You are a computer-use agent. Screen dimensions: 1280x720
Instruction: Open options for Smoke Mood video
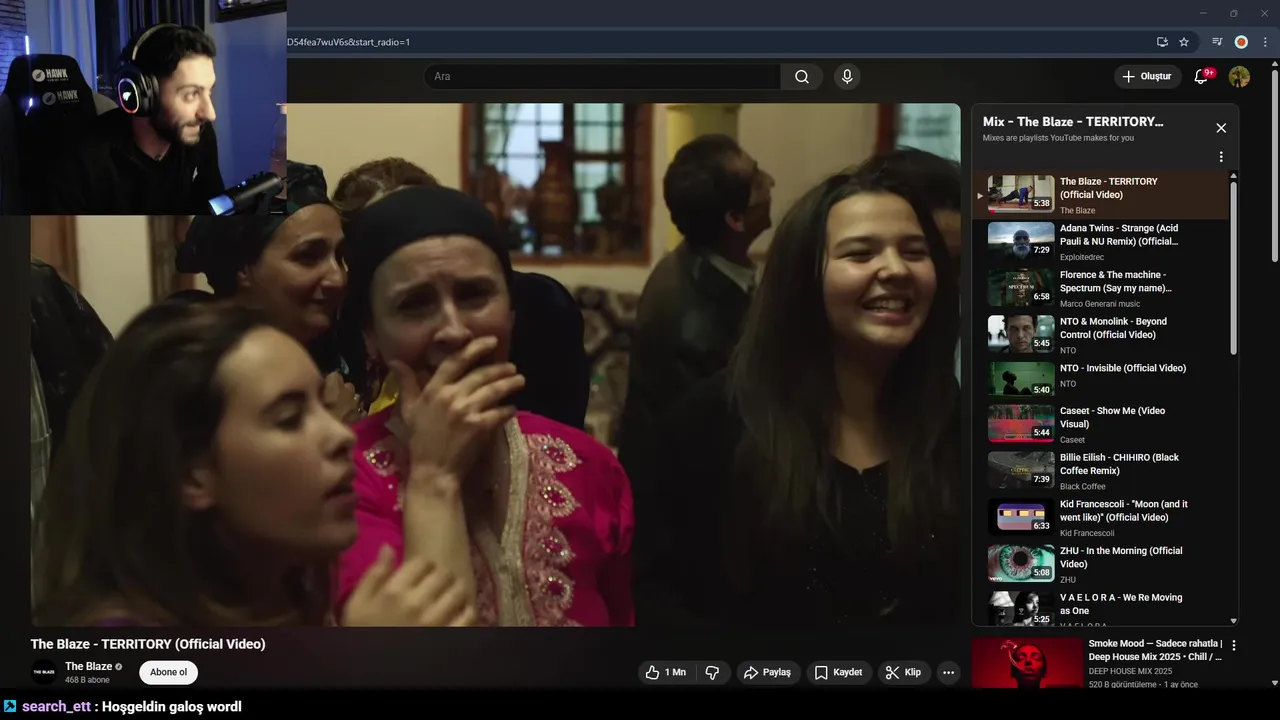tap(1234, 646)
